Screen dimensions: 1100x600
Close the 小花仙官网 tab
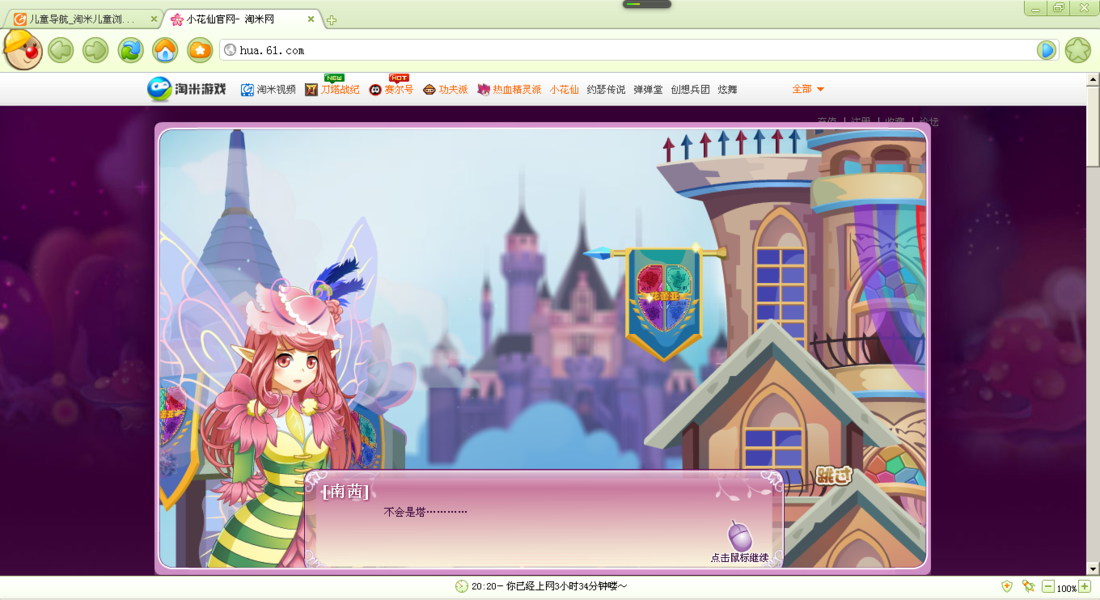[x=311, y=20]
